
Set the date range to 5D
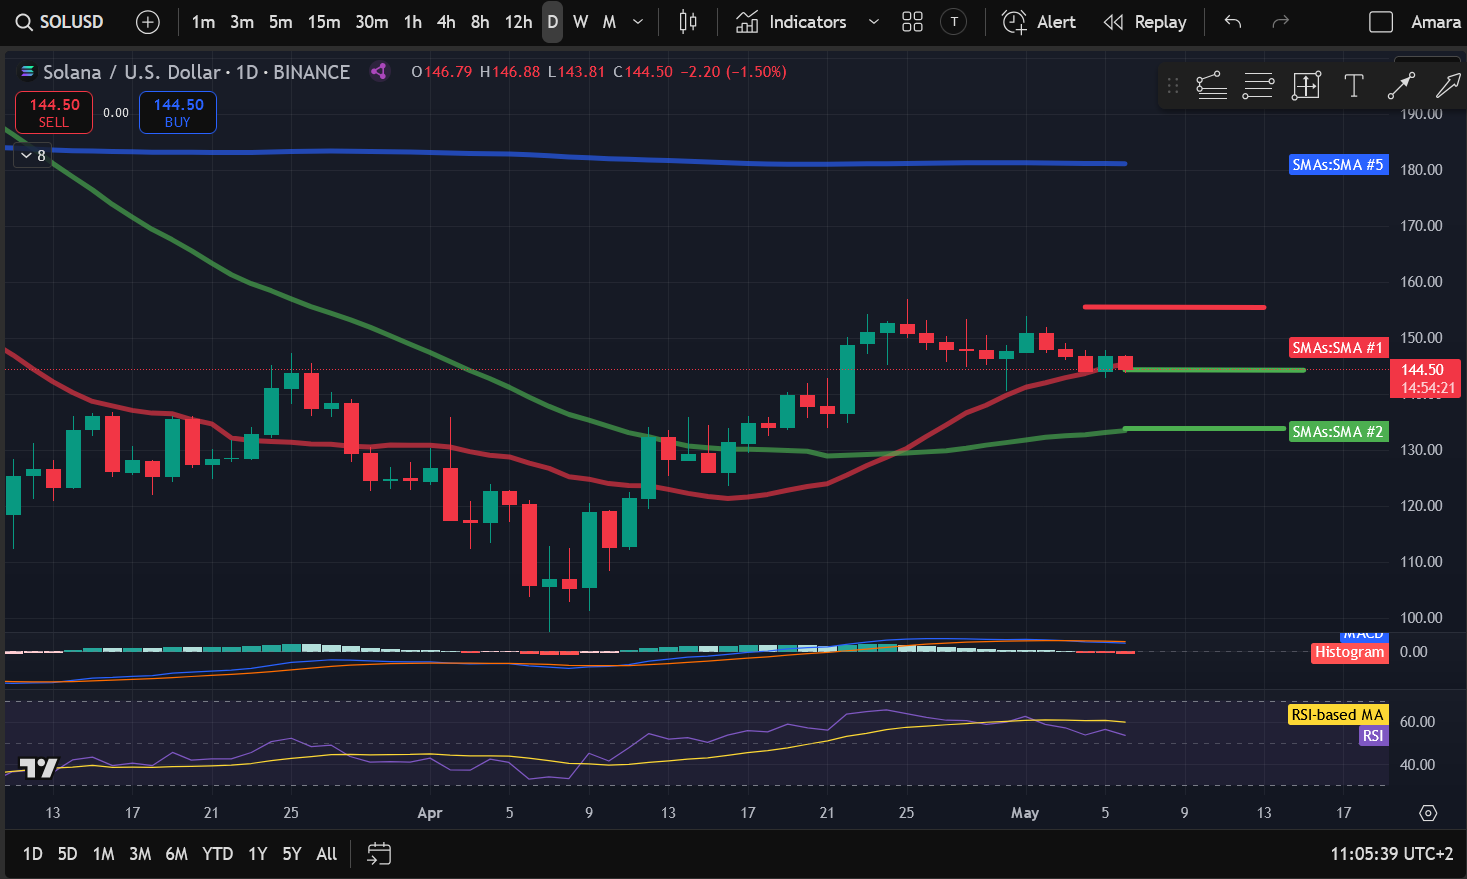click(67, 854)
